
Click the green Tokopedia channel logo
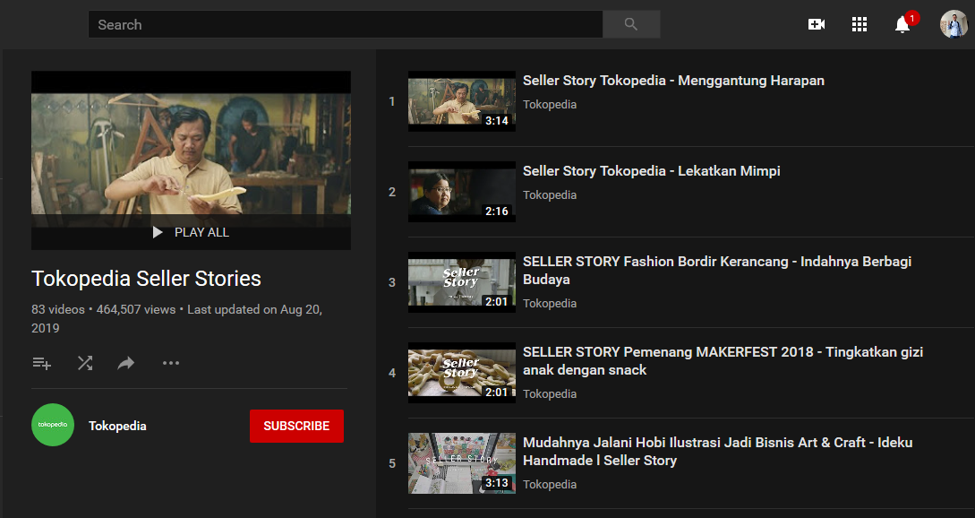53,425
